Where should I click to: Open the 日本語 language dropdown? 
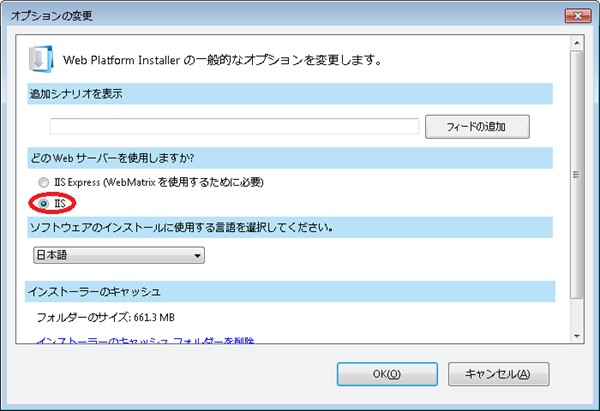point(119,255)
